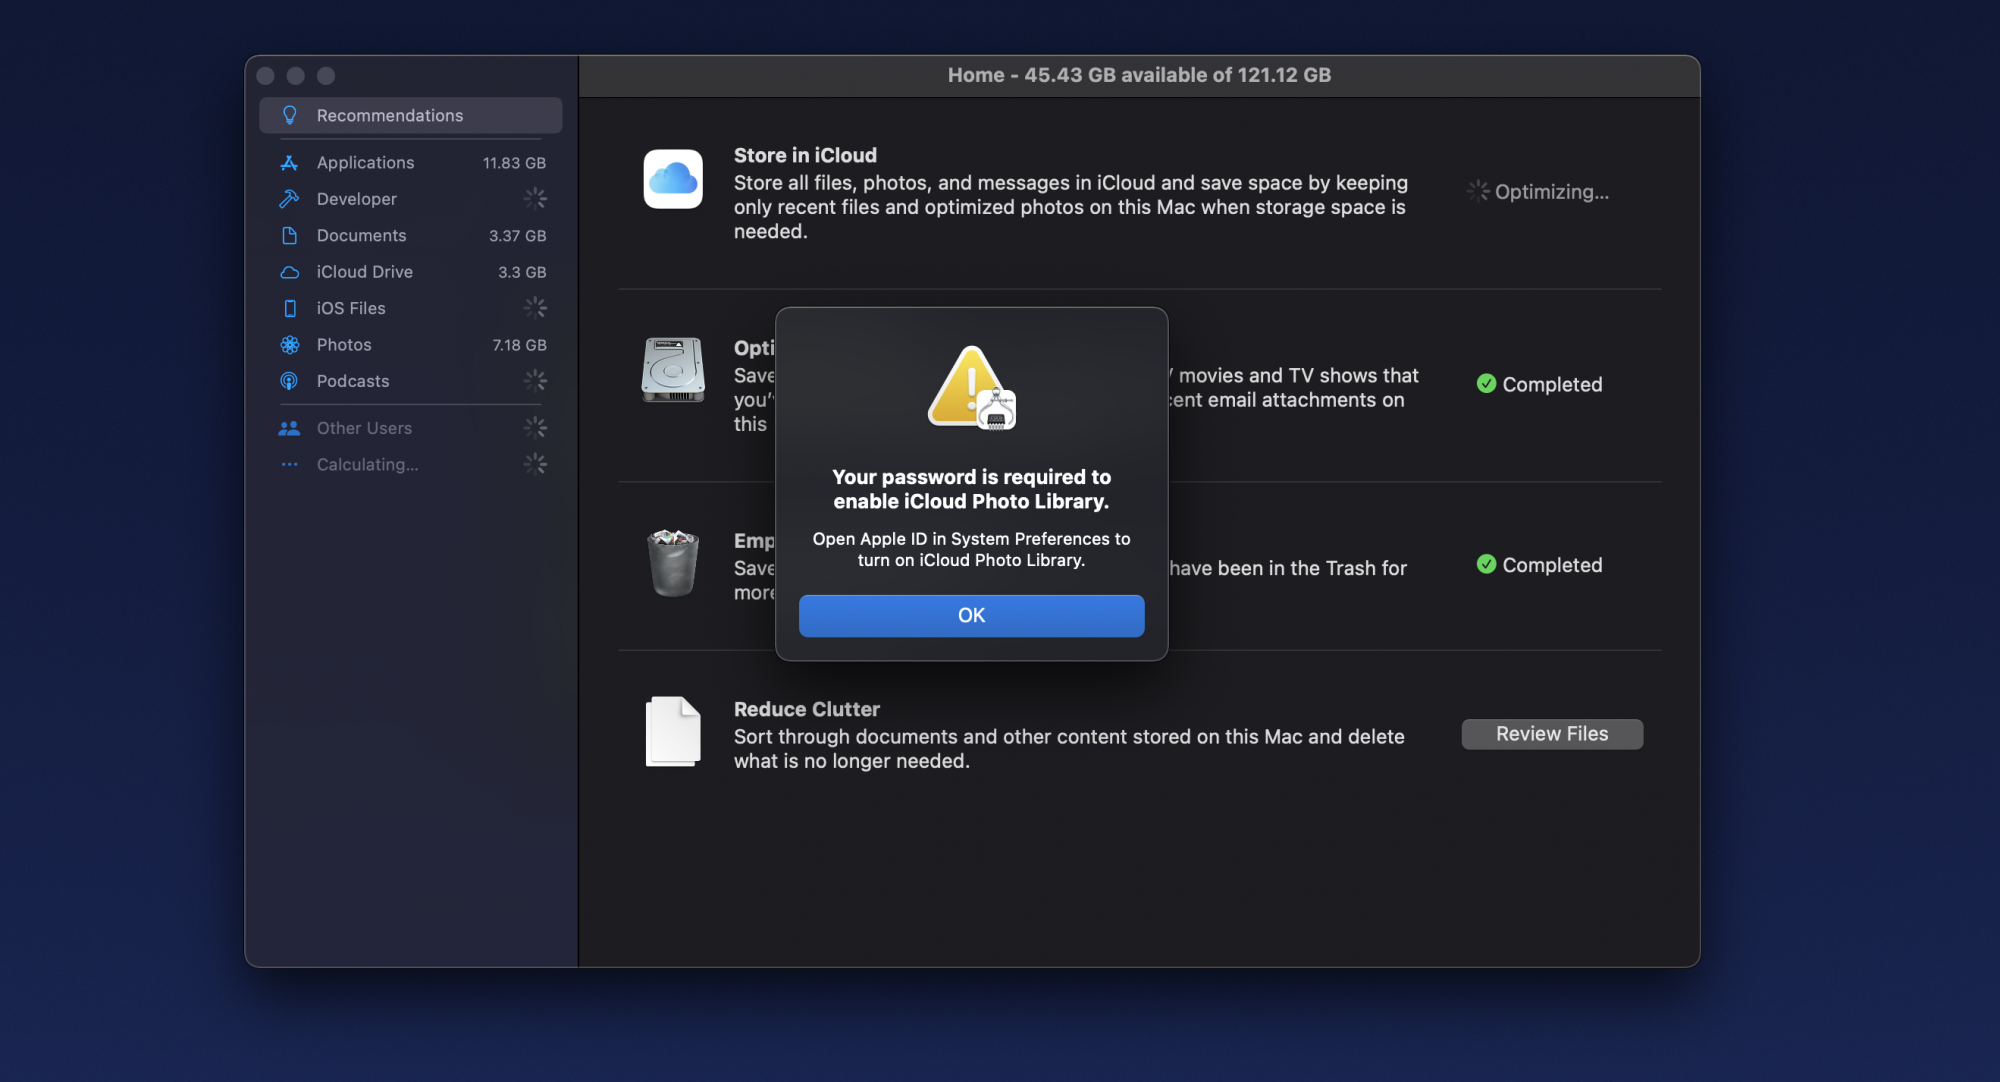Viewport: 2000px width, 1082px height.
Task: Select the Calculating entry in sidebar
Action: click(x=367, y=465)
